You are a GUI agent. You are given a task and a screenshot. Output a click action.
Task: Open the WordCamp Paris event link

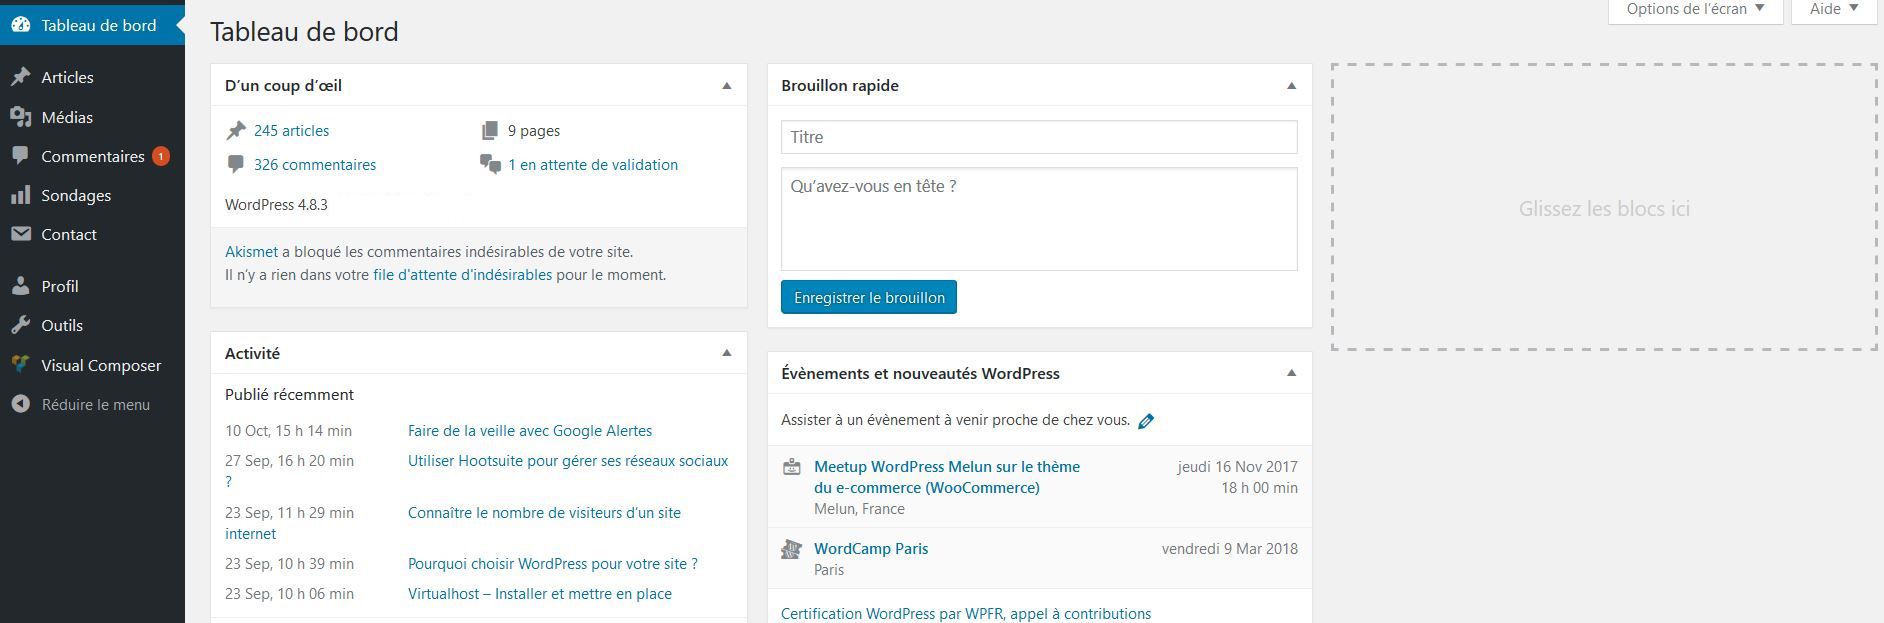871,549
